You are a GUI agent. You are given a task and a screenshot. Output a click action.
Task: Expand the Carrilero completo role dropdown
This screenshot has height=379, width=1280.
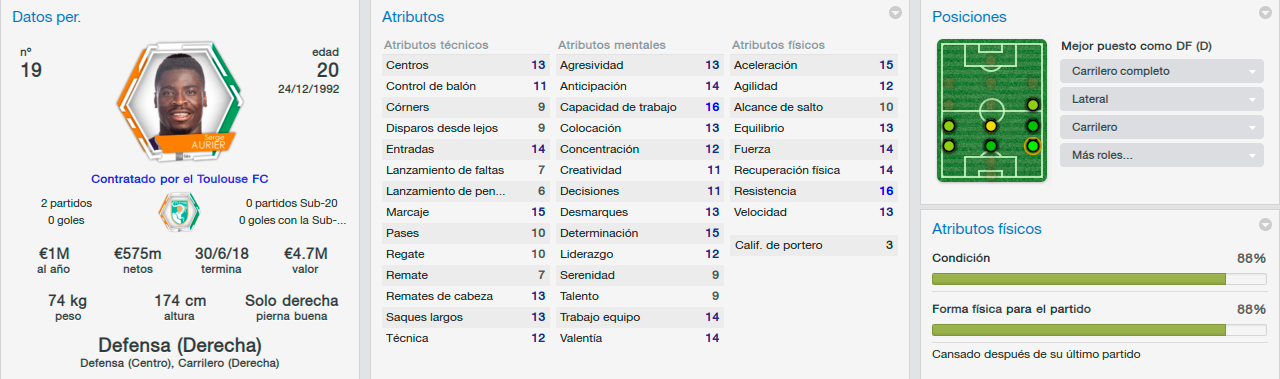[1161, 71]
